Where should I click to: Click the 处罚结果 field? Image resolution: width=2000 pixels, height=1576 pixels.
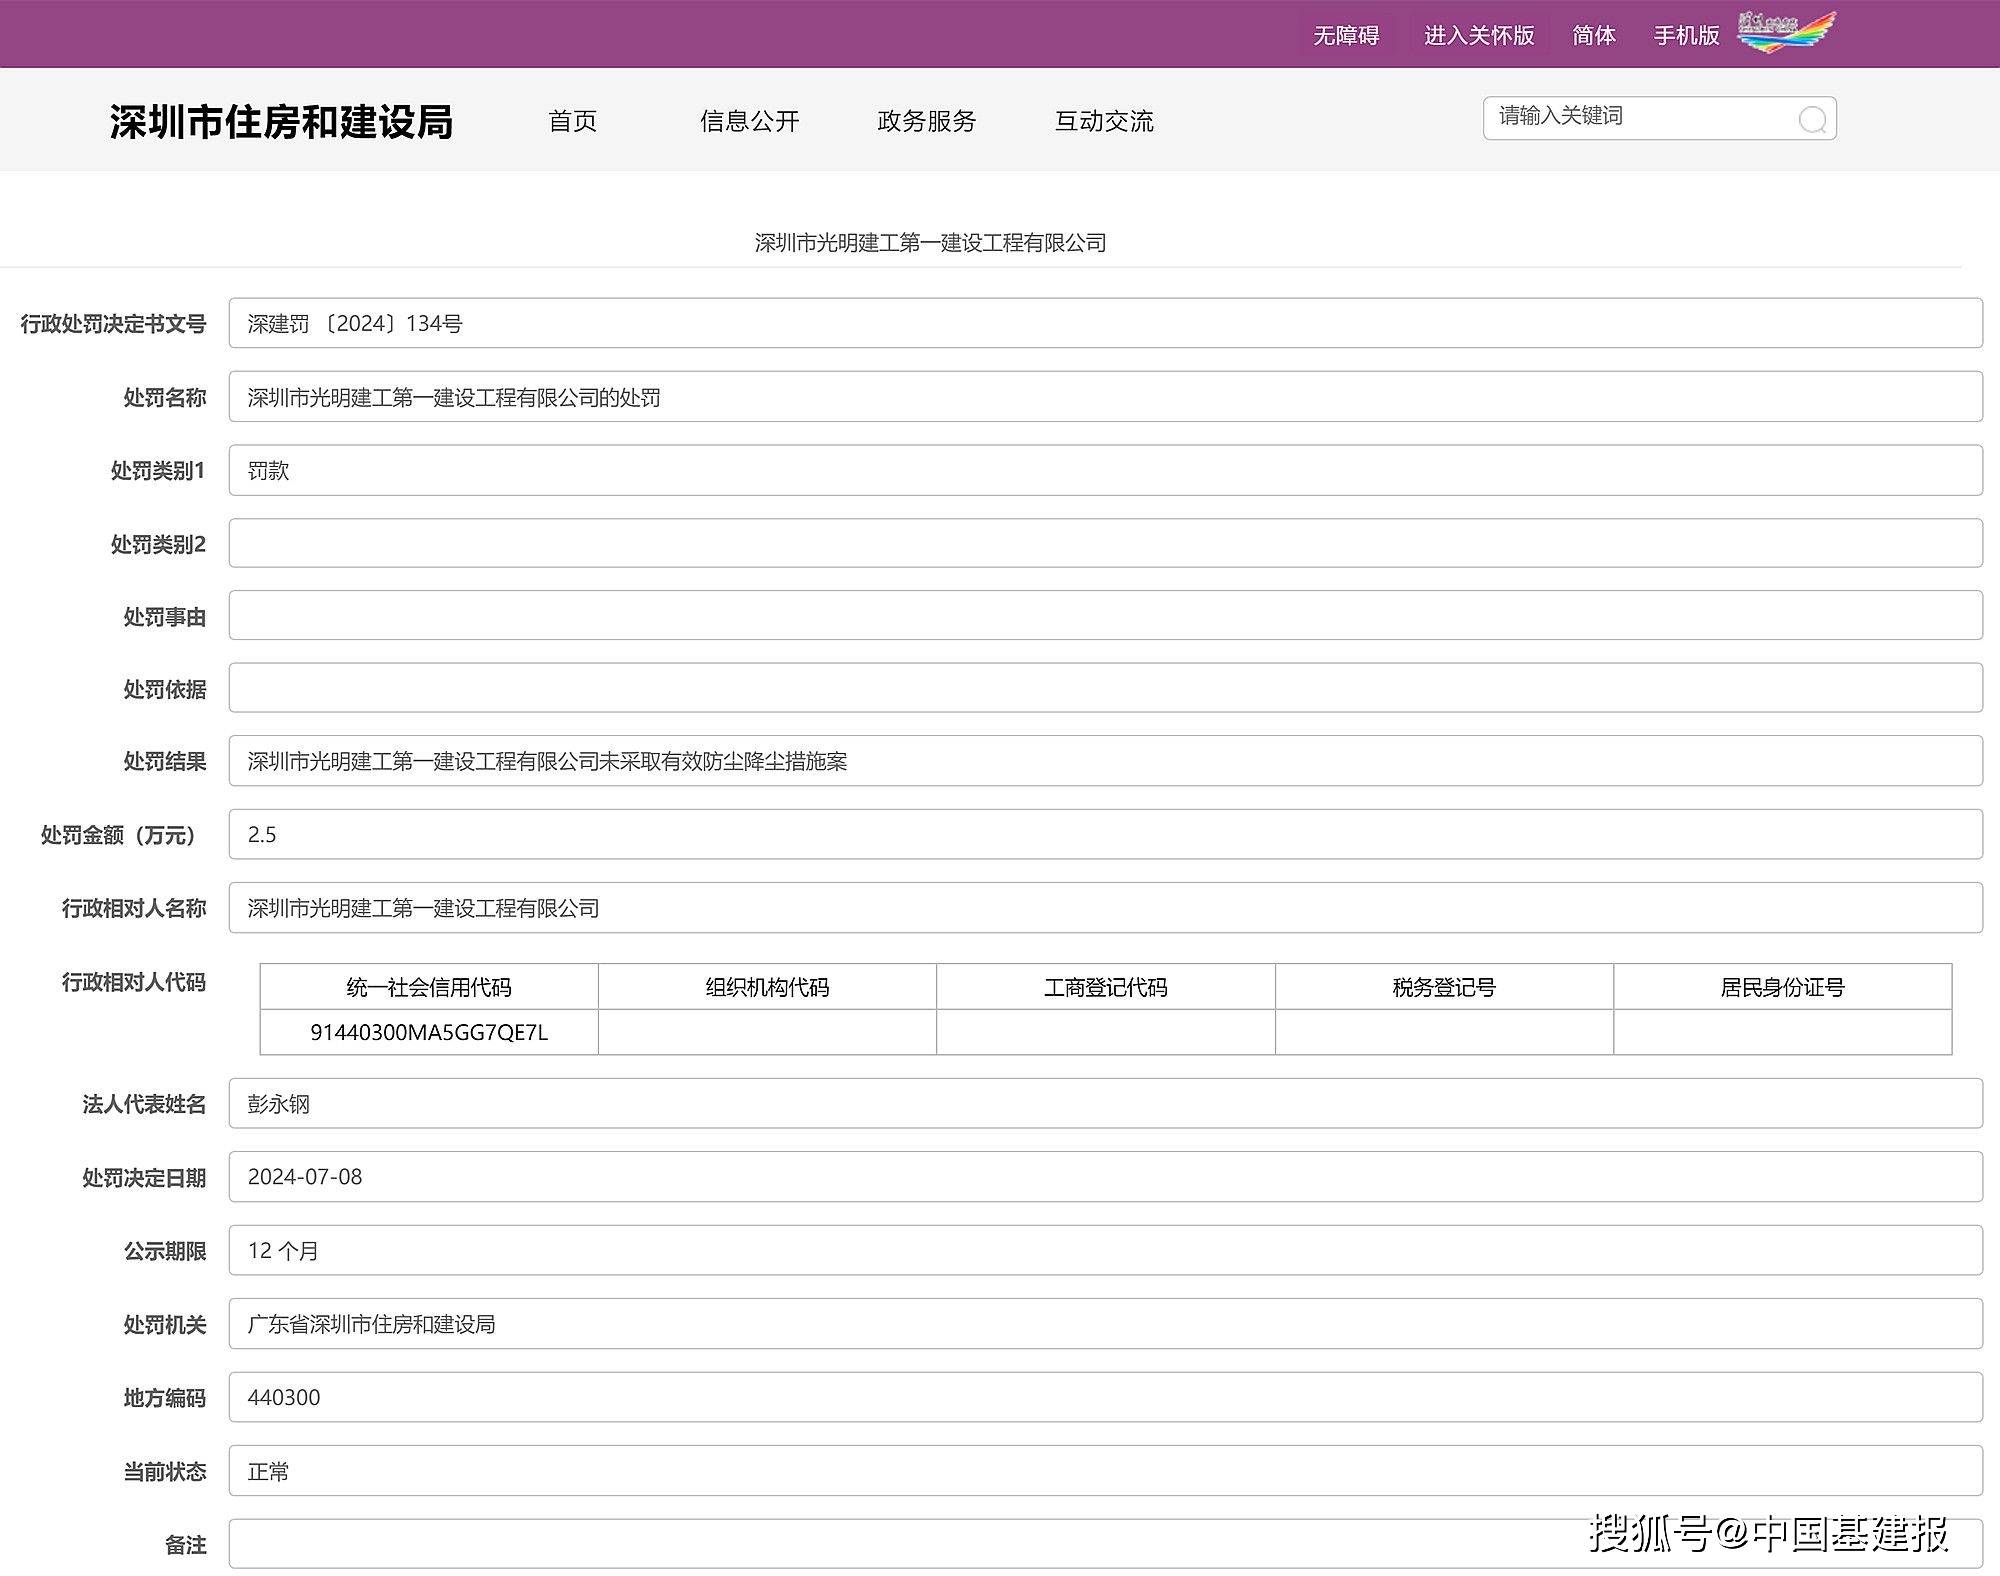click(x=1105, y=761)
